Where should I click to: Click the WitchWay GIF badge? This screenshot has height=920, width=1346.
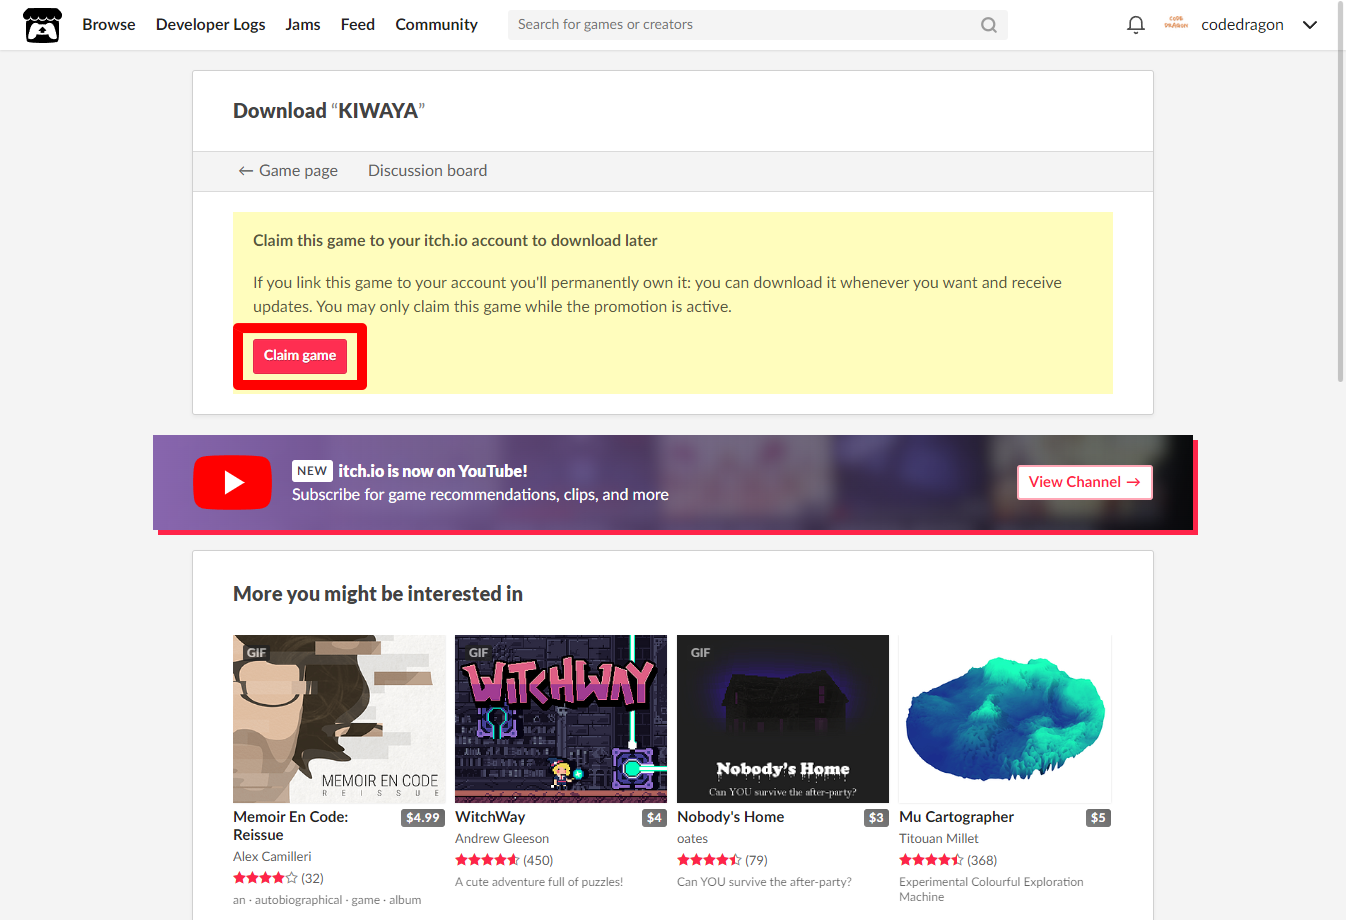(479, 653)
